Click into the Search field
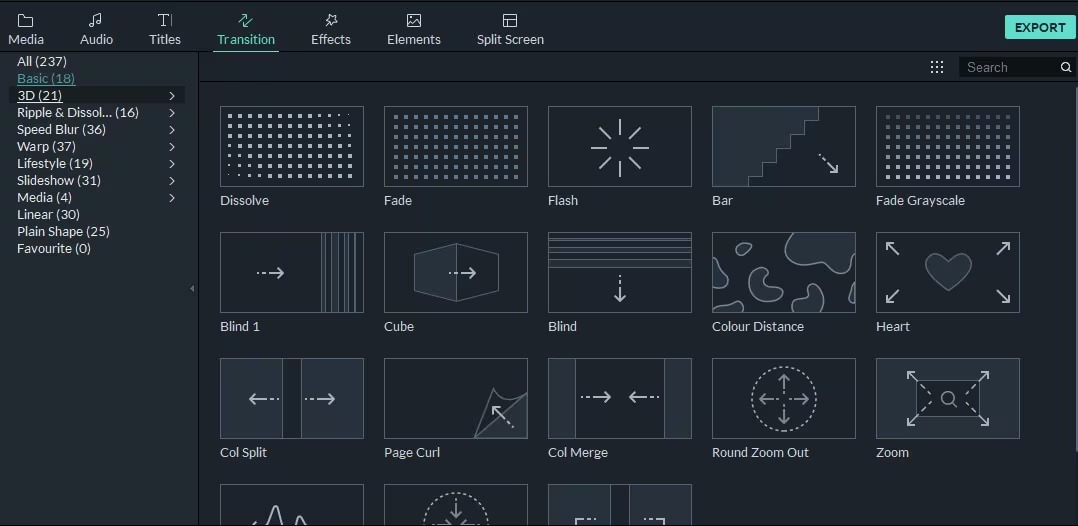The height and width of the screenshot is (526, 1078). tap(1011, 67)
